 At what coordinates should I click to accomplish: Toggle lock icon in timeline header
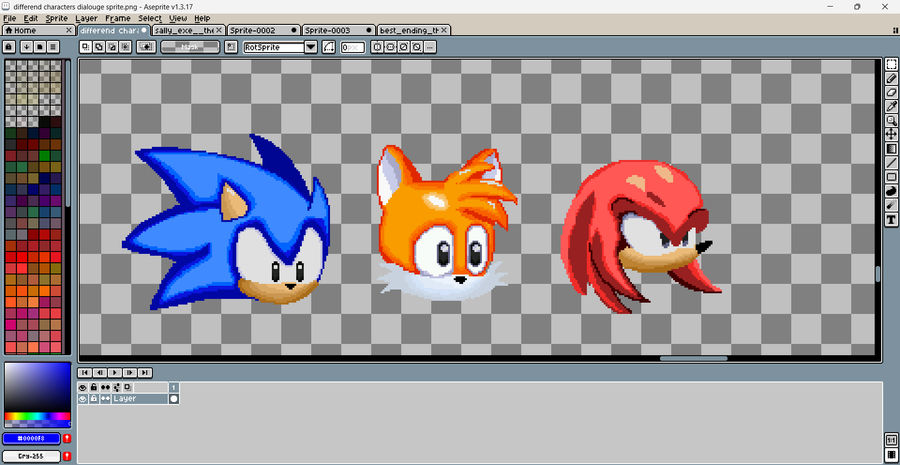pyautogui.click(x=94, y=388)
